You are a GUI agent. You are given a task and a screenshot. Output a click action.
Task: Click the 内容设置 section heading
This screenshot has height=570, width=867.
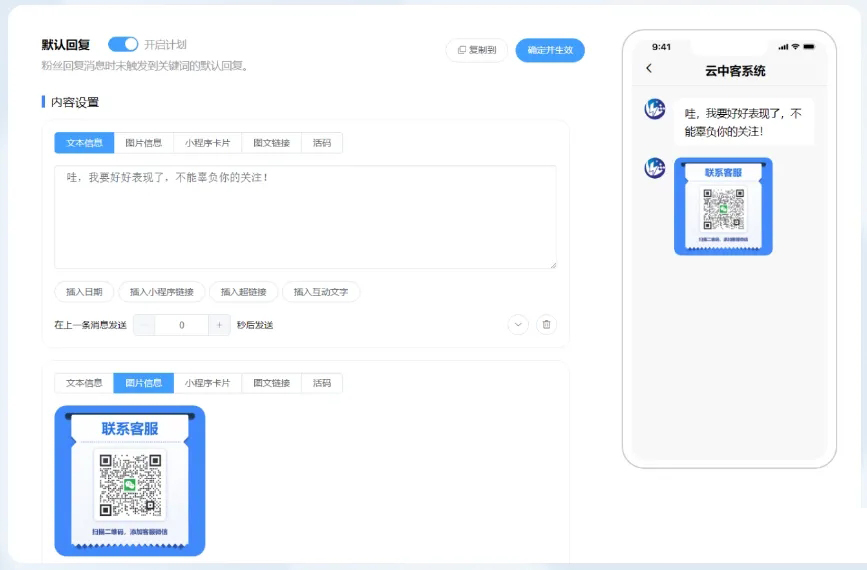point(75,102)
